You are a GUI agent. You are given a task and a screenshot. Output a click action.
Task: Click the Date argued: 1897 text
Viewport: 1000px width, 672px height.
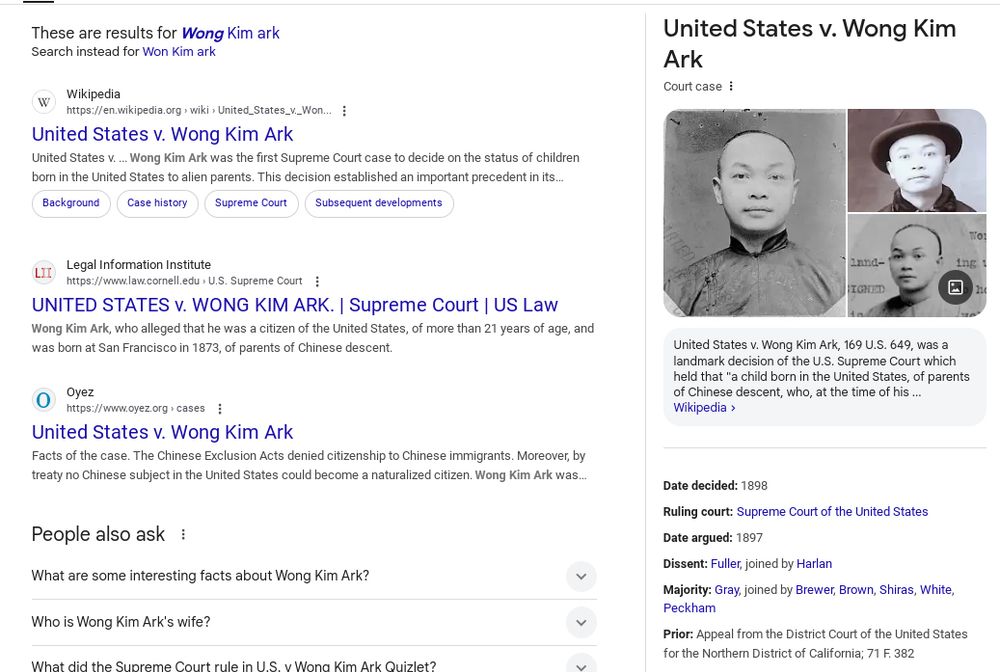[713, 538]
